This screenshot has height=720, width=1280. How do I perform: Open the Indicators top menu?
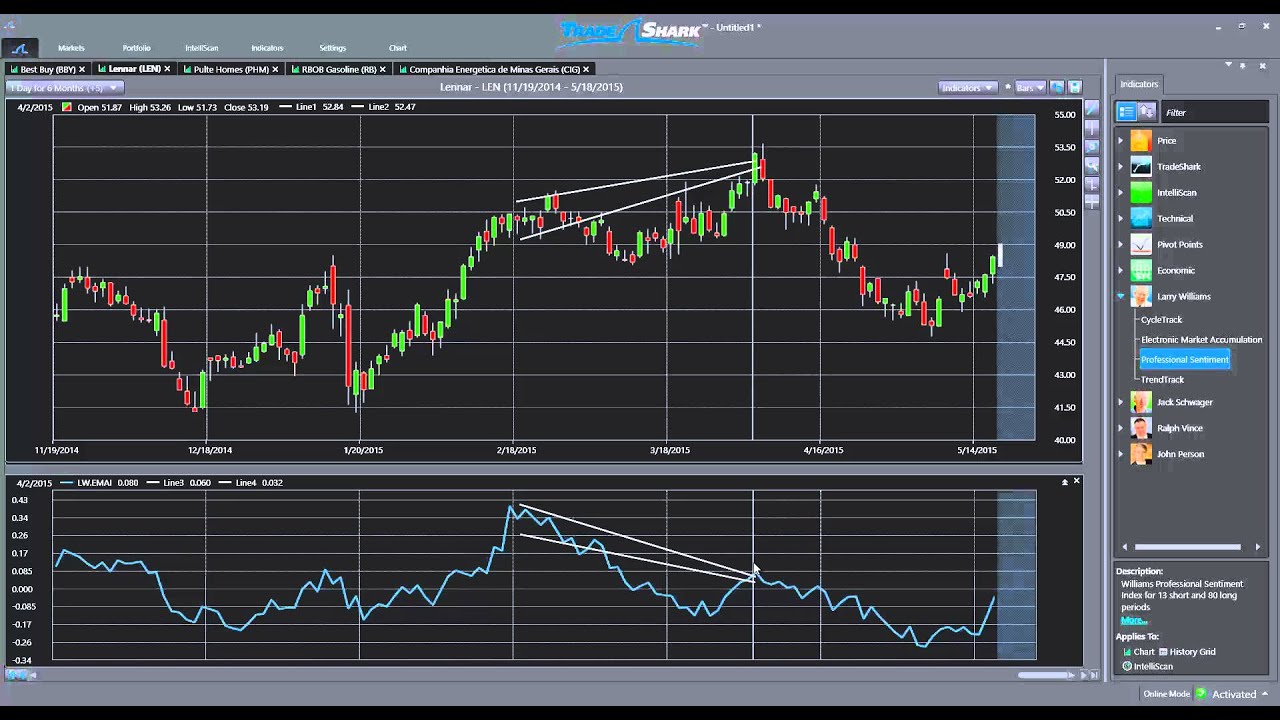pyautogui.click(x=267, y=48)
